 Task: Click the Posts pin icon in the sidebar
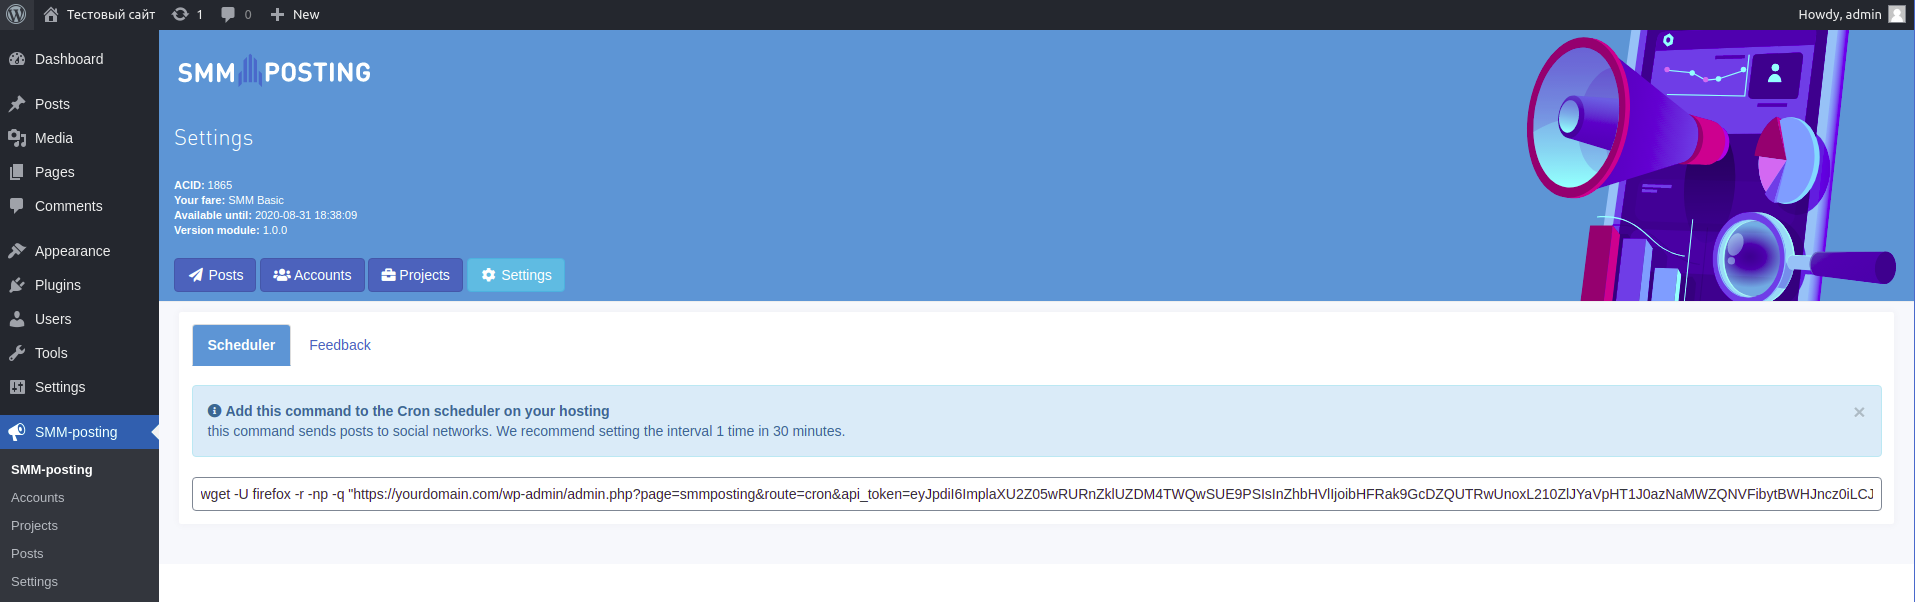click(17, 104)
